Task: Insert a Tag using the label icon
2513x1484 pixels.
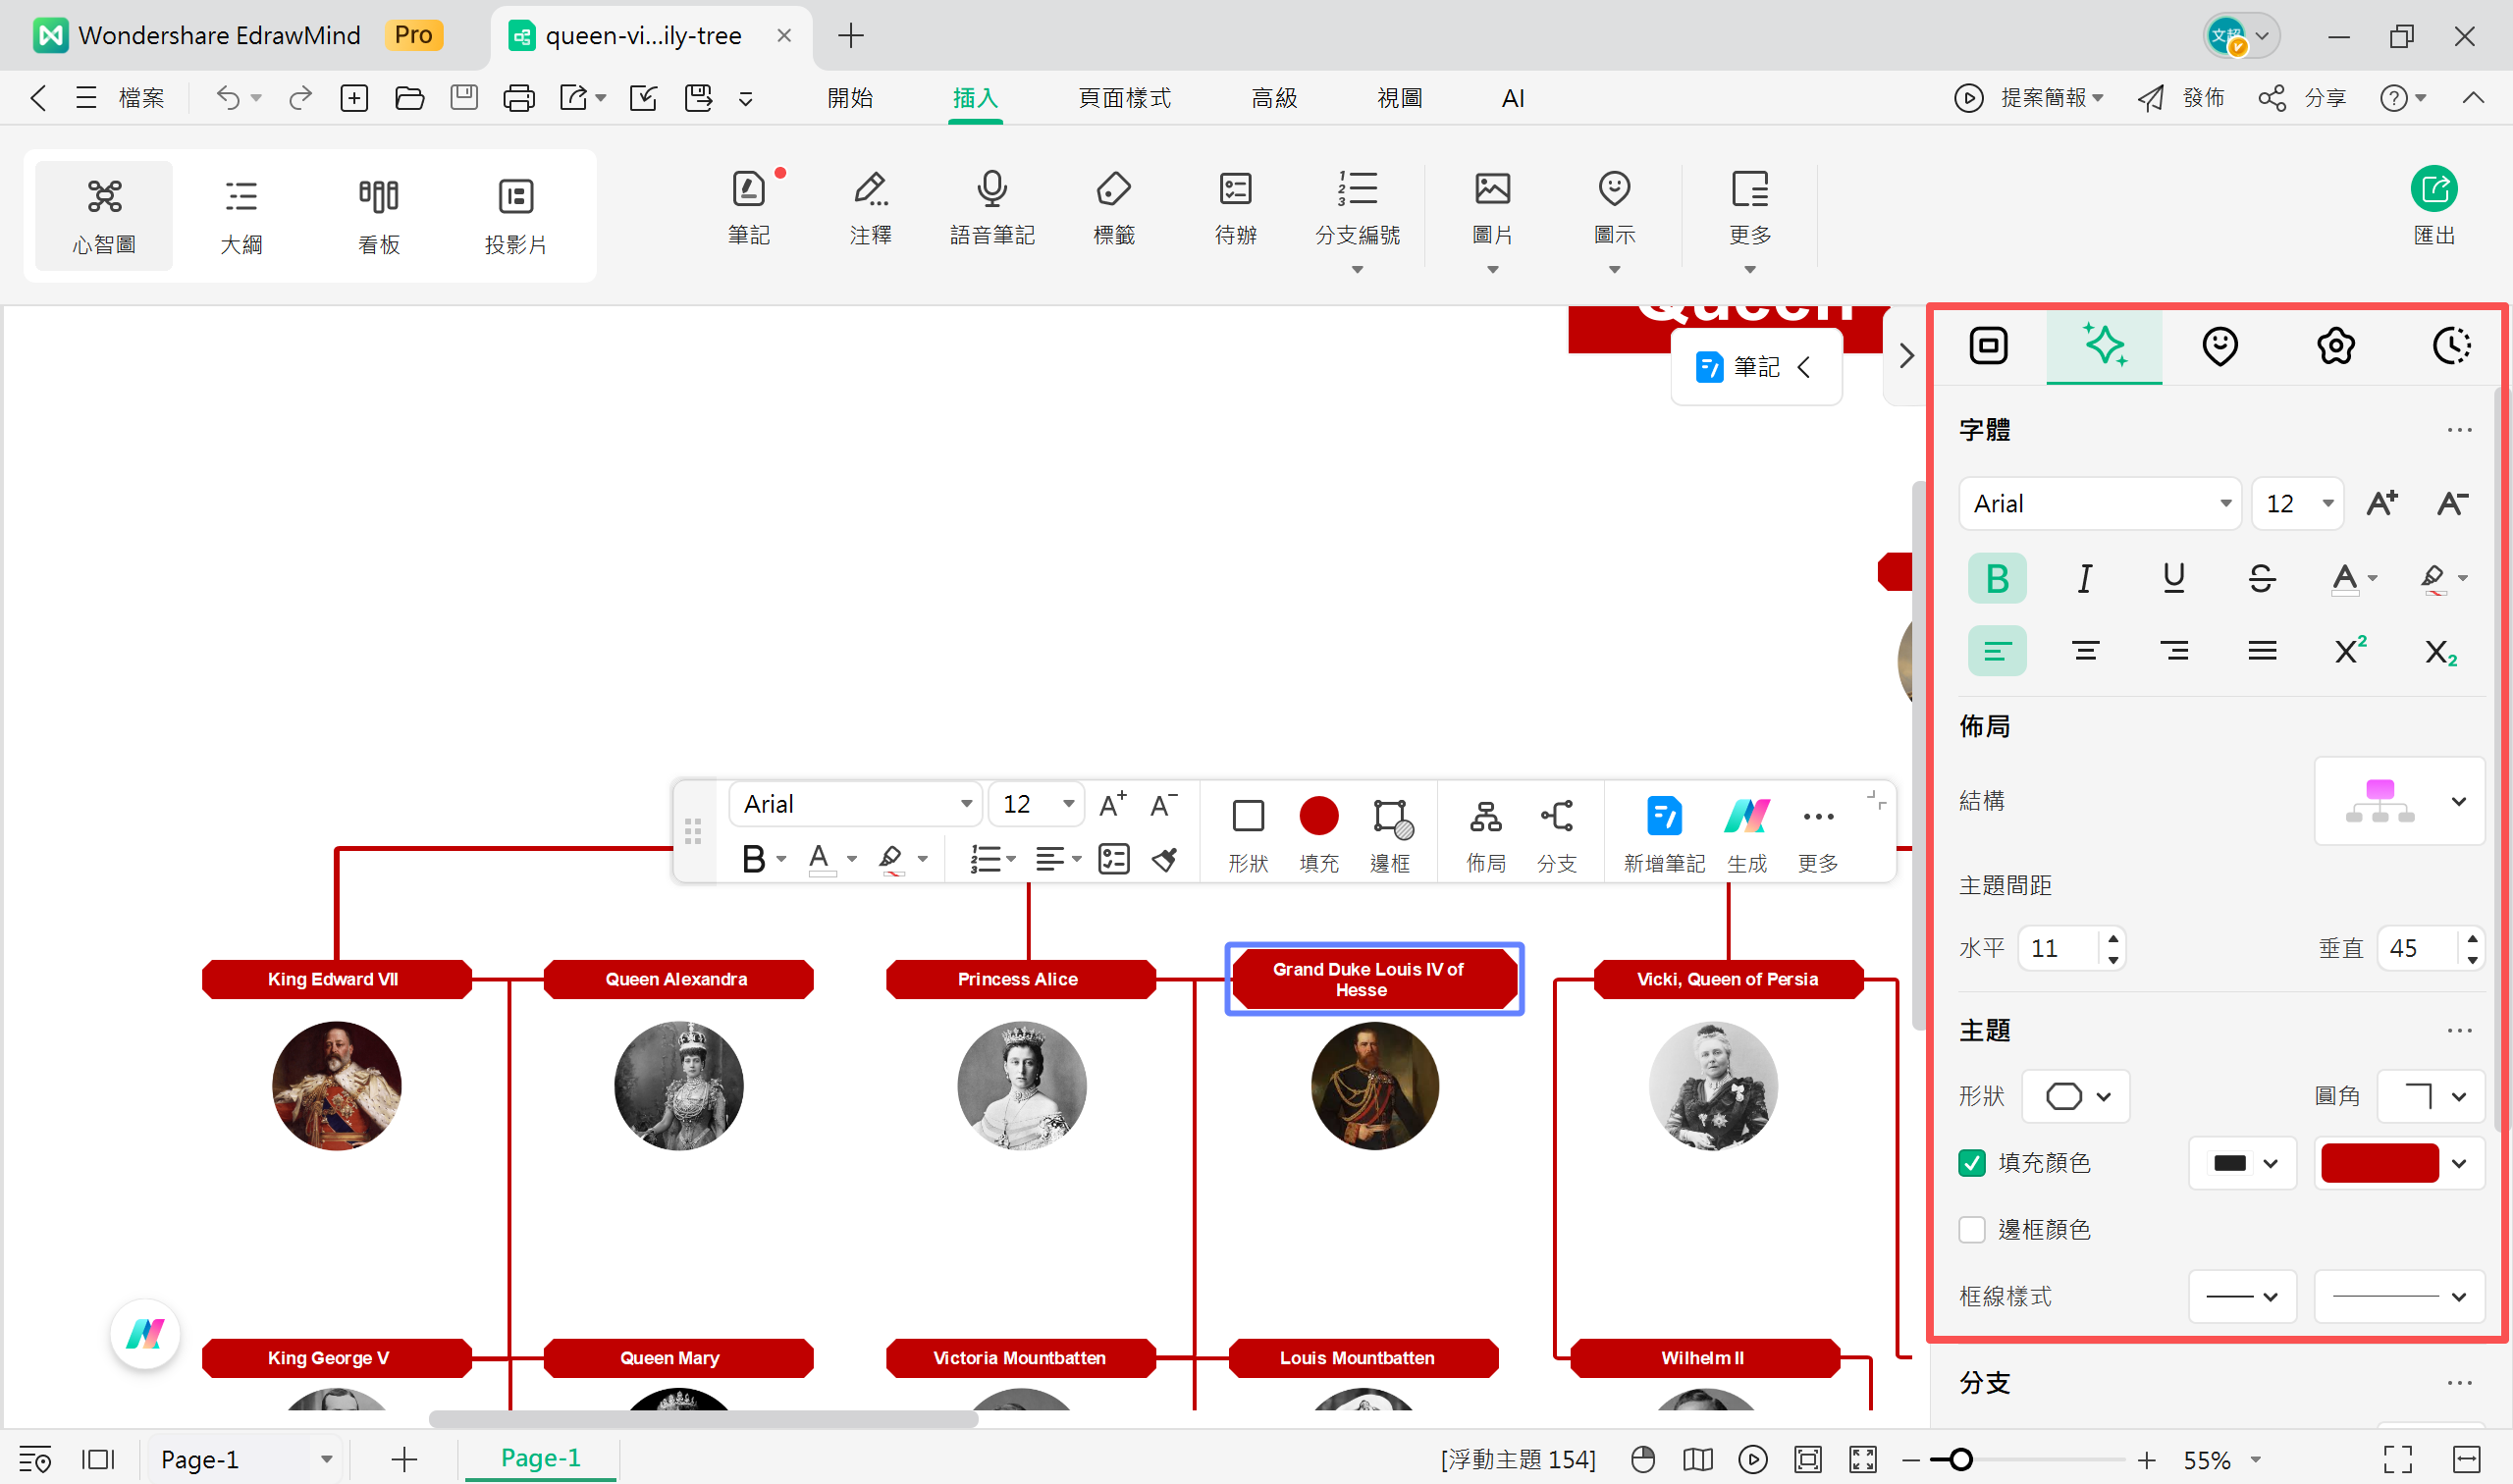Action: click(x=1113, y=190)
